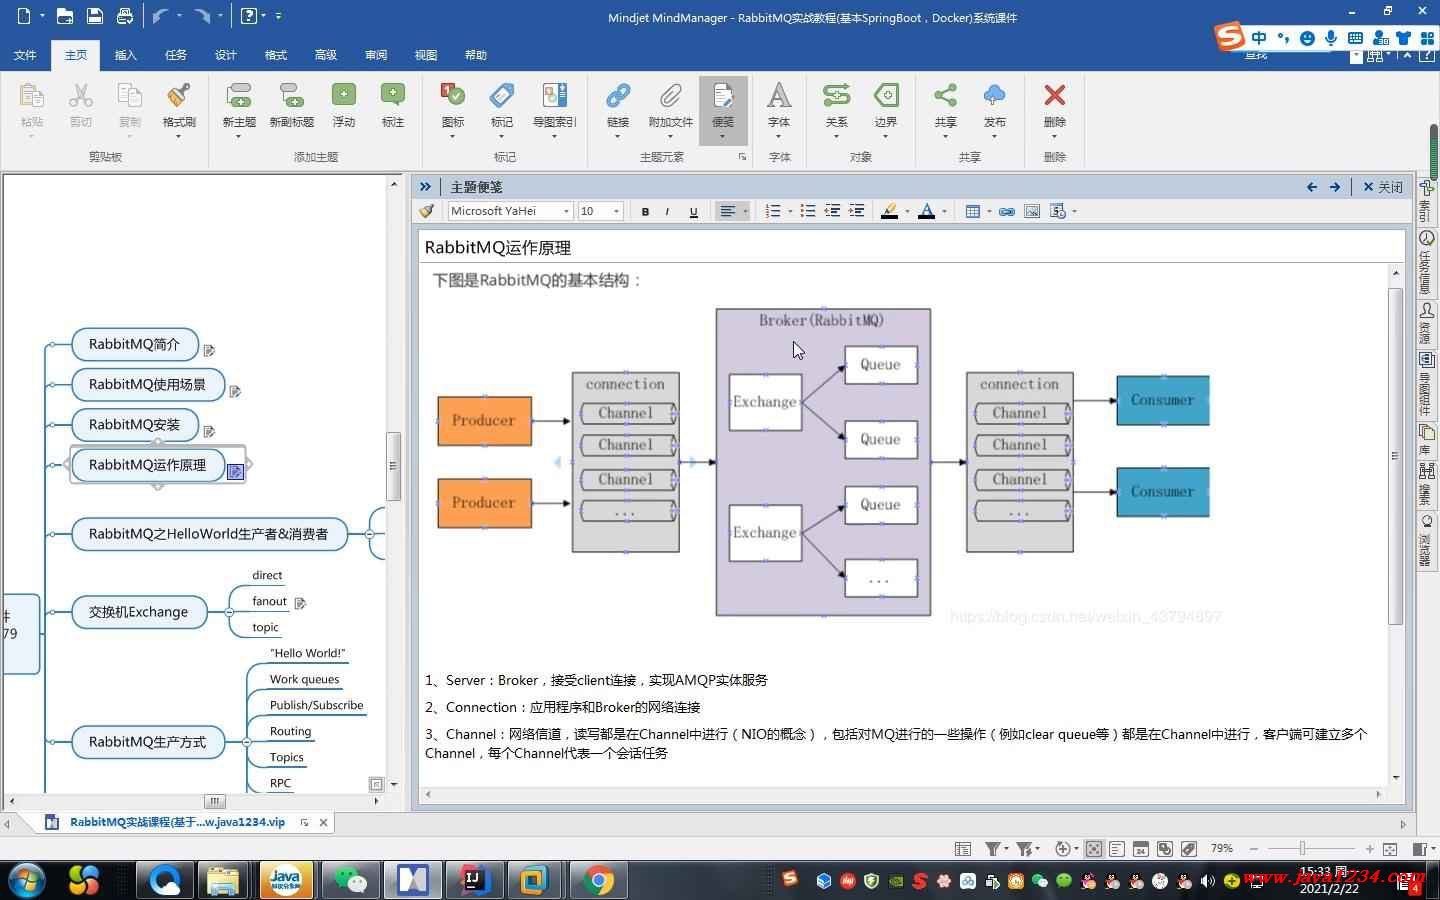Open the insert table dropdown arrow
The height and width of the screenshot is (900, 1440).
989,211
